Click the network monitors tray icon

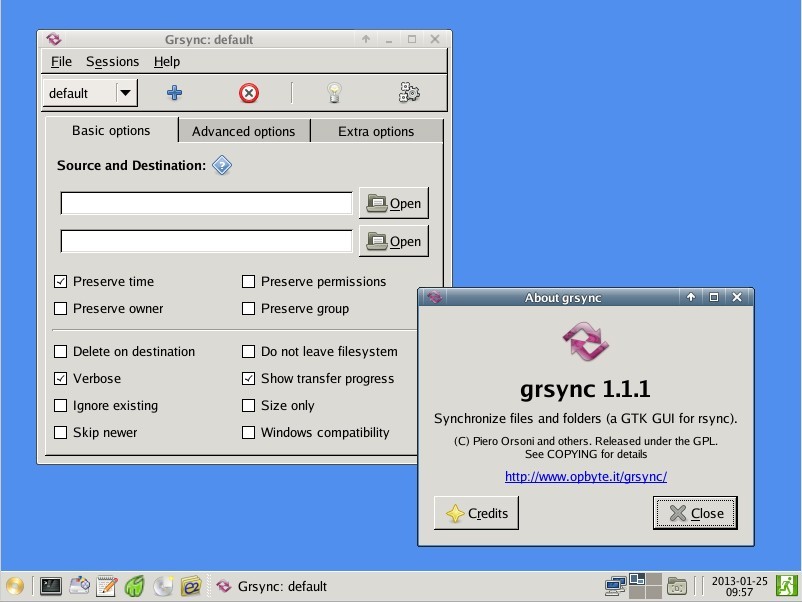point(615,586)
